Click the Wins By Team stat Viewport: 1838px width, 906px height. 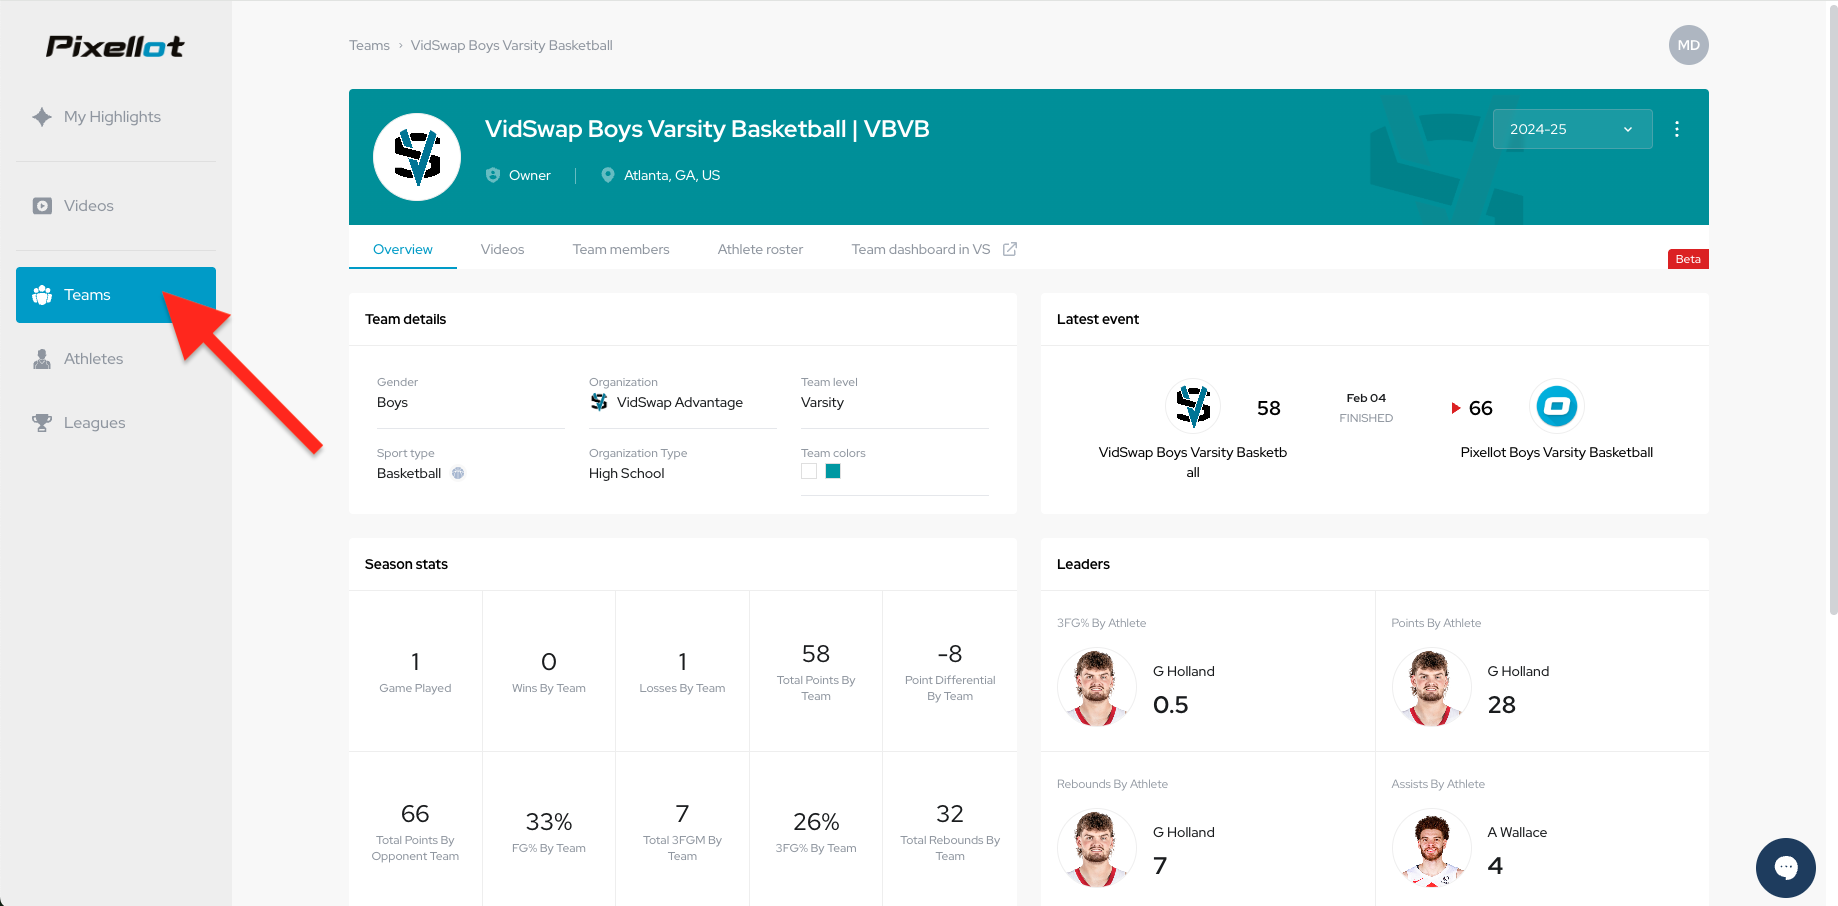549,671
